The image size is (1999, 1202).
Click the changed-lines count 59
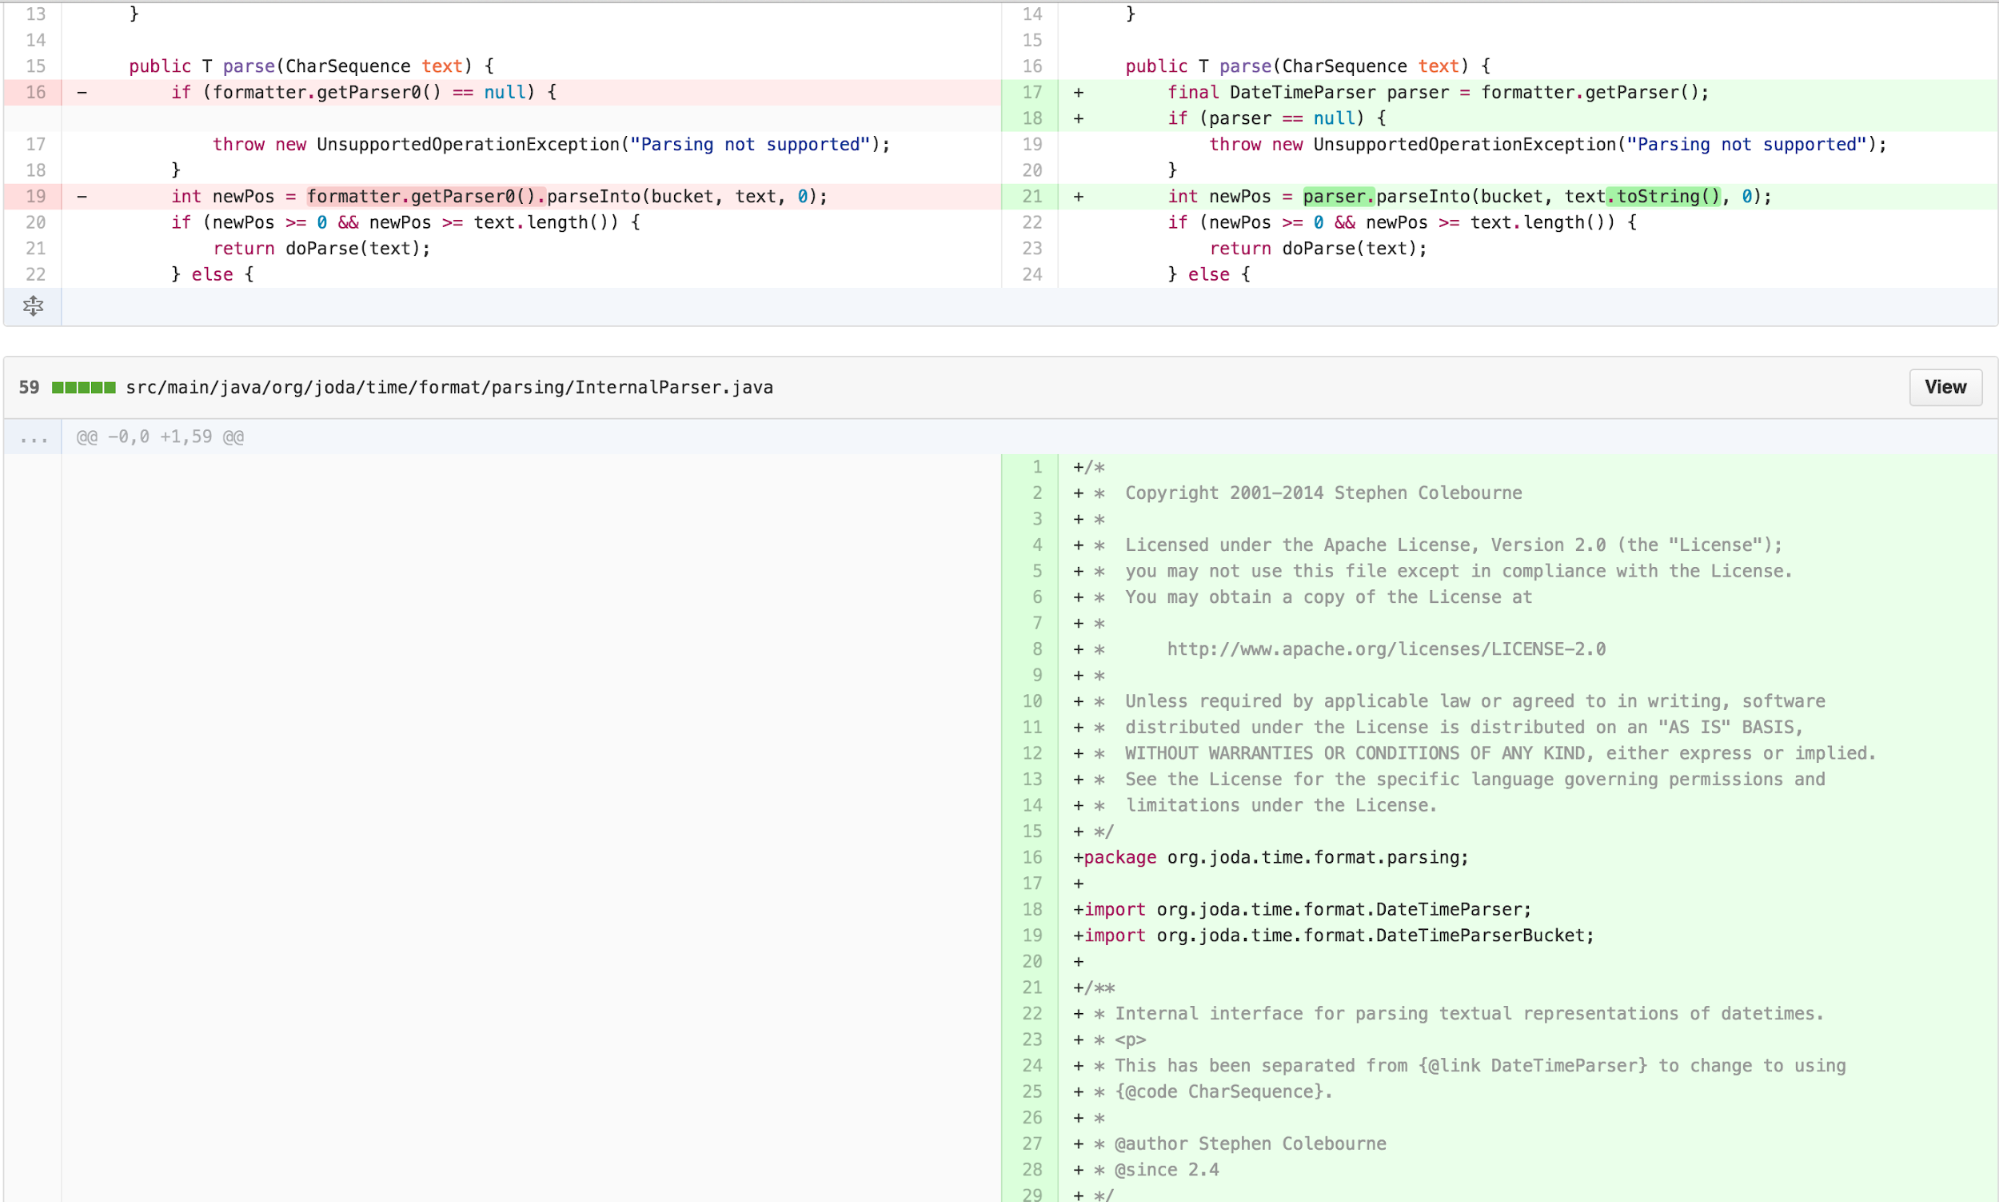29,387
